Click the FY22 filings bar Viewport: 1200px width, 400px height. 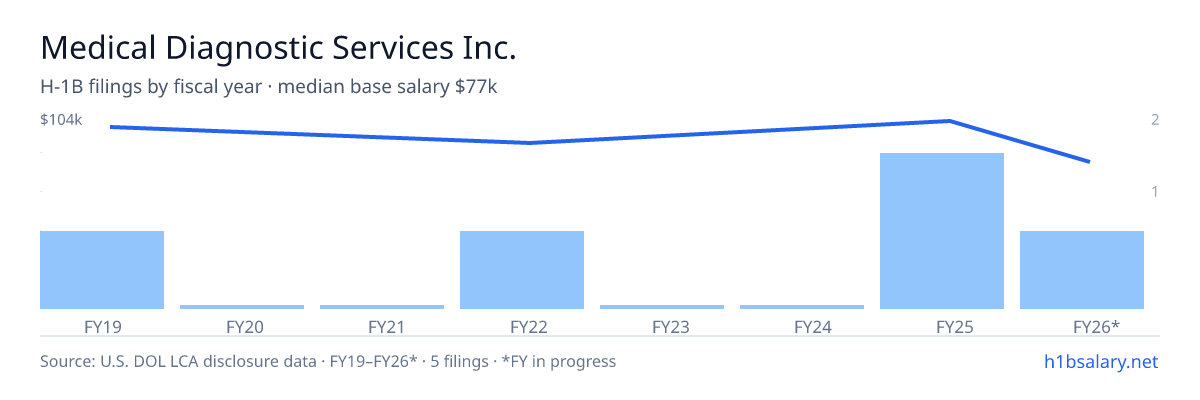tap(522, 270)
